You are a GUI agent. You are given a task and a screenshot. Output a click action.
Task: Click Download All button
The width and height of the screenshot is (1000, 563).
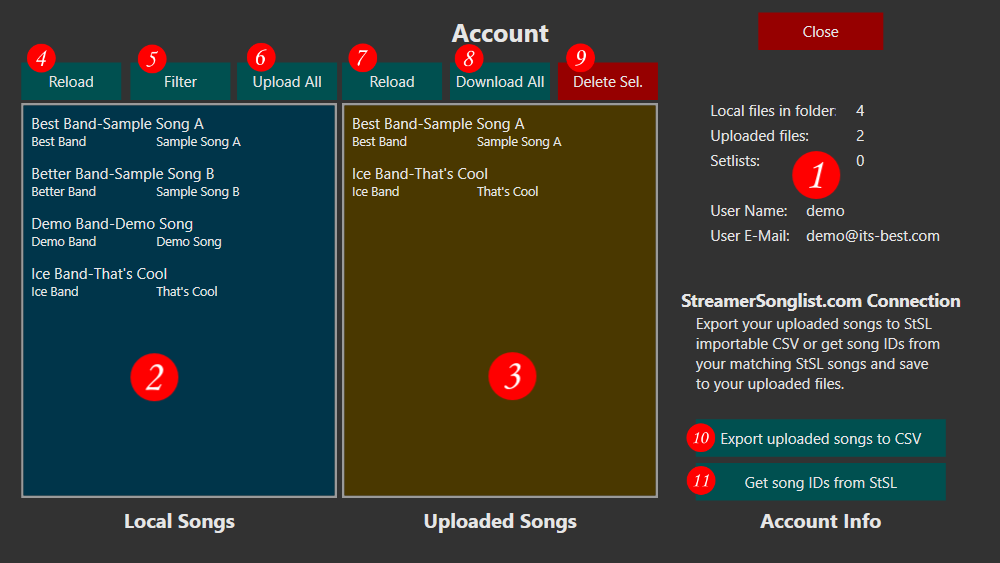500,82
